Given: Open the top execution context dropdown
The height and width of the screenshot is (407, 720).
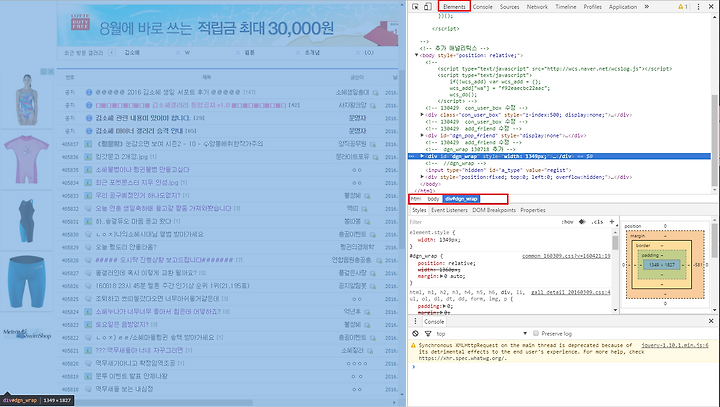Looking at the screenshot, I should pyautogui.click(x=481, y=334).
